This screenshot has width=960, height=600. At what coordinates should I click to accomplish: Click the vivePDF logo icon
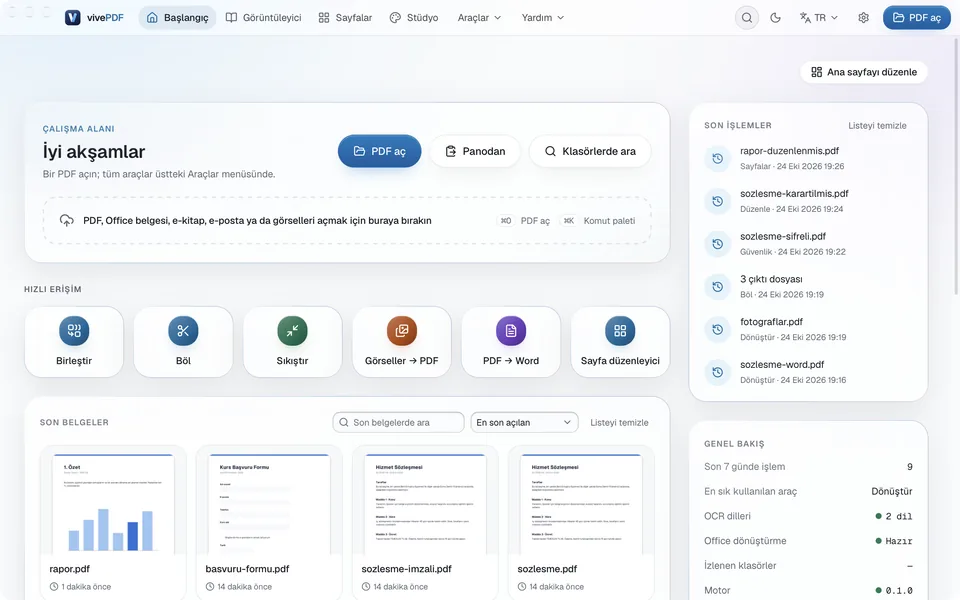[73, 18]
